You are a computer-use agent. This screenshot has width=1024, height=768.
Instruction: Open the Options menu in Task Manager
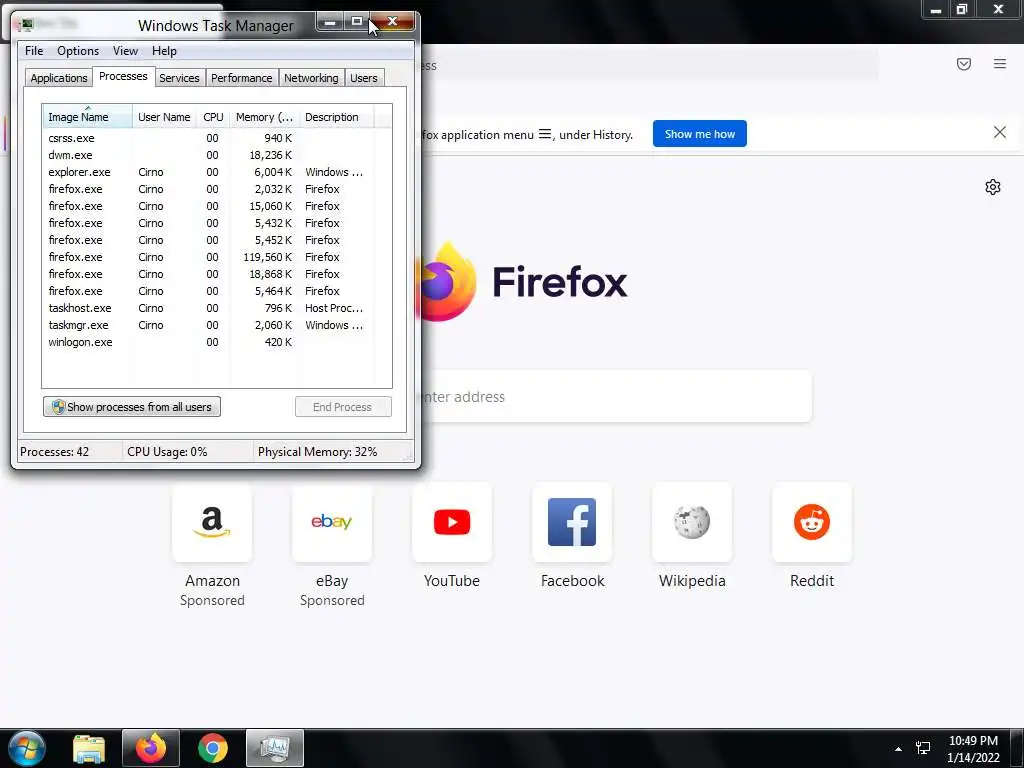78,51
